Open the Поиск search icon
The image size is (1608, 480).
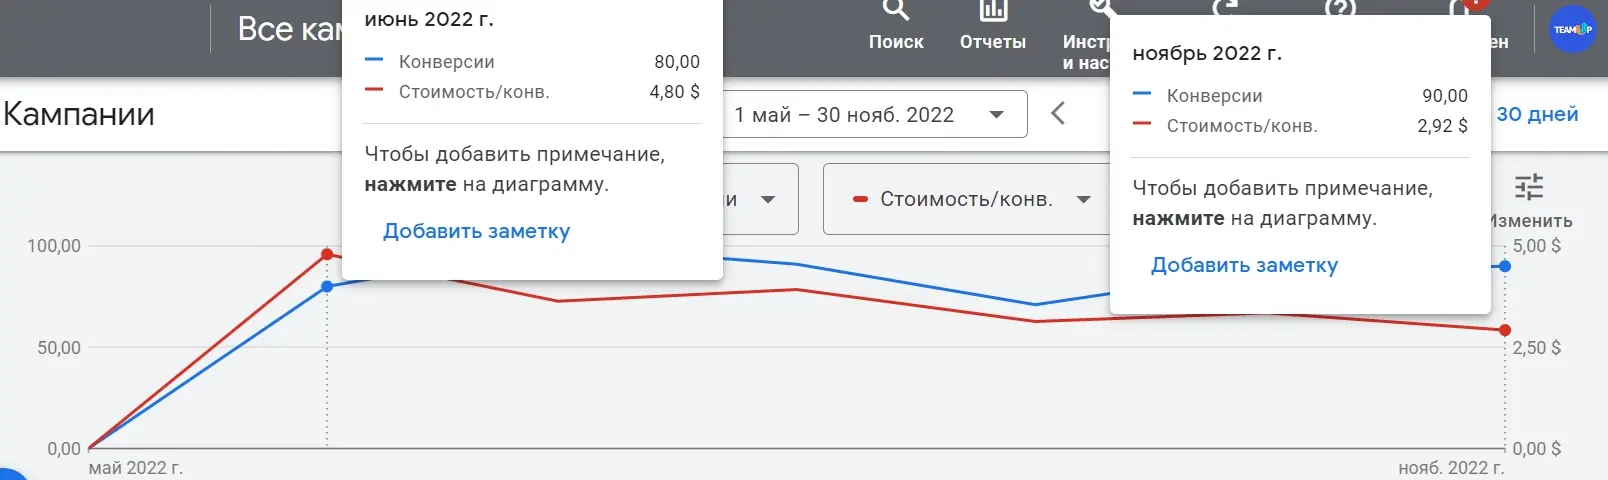coord(895,12)
